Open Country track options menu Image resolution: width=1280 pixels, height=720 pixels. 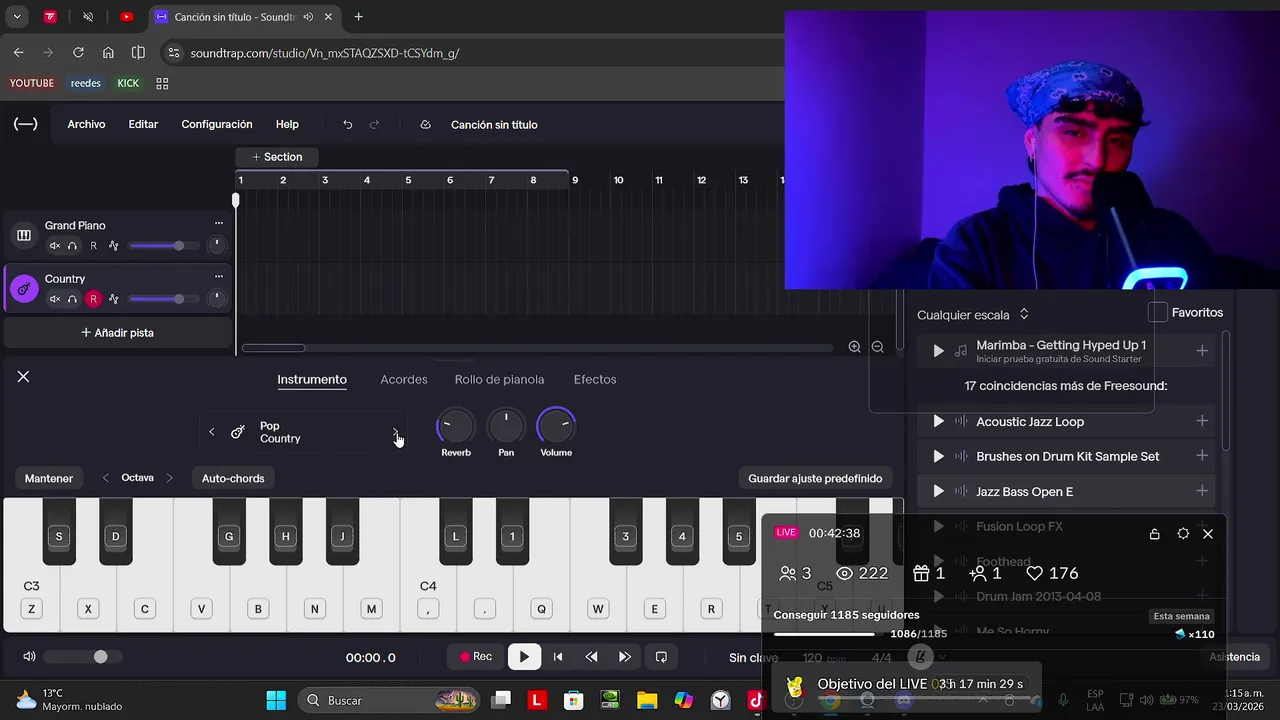click(x=218, y=277)
